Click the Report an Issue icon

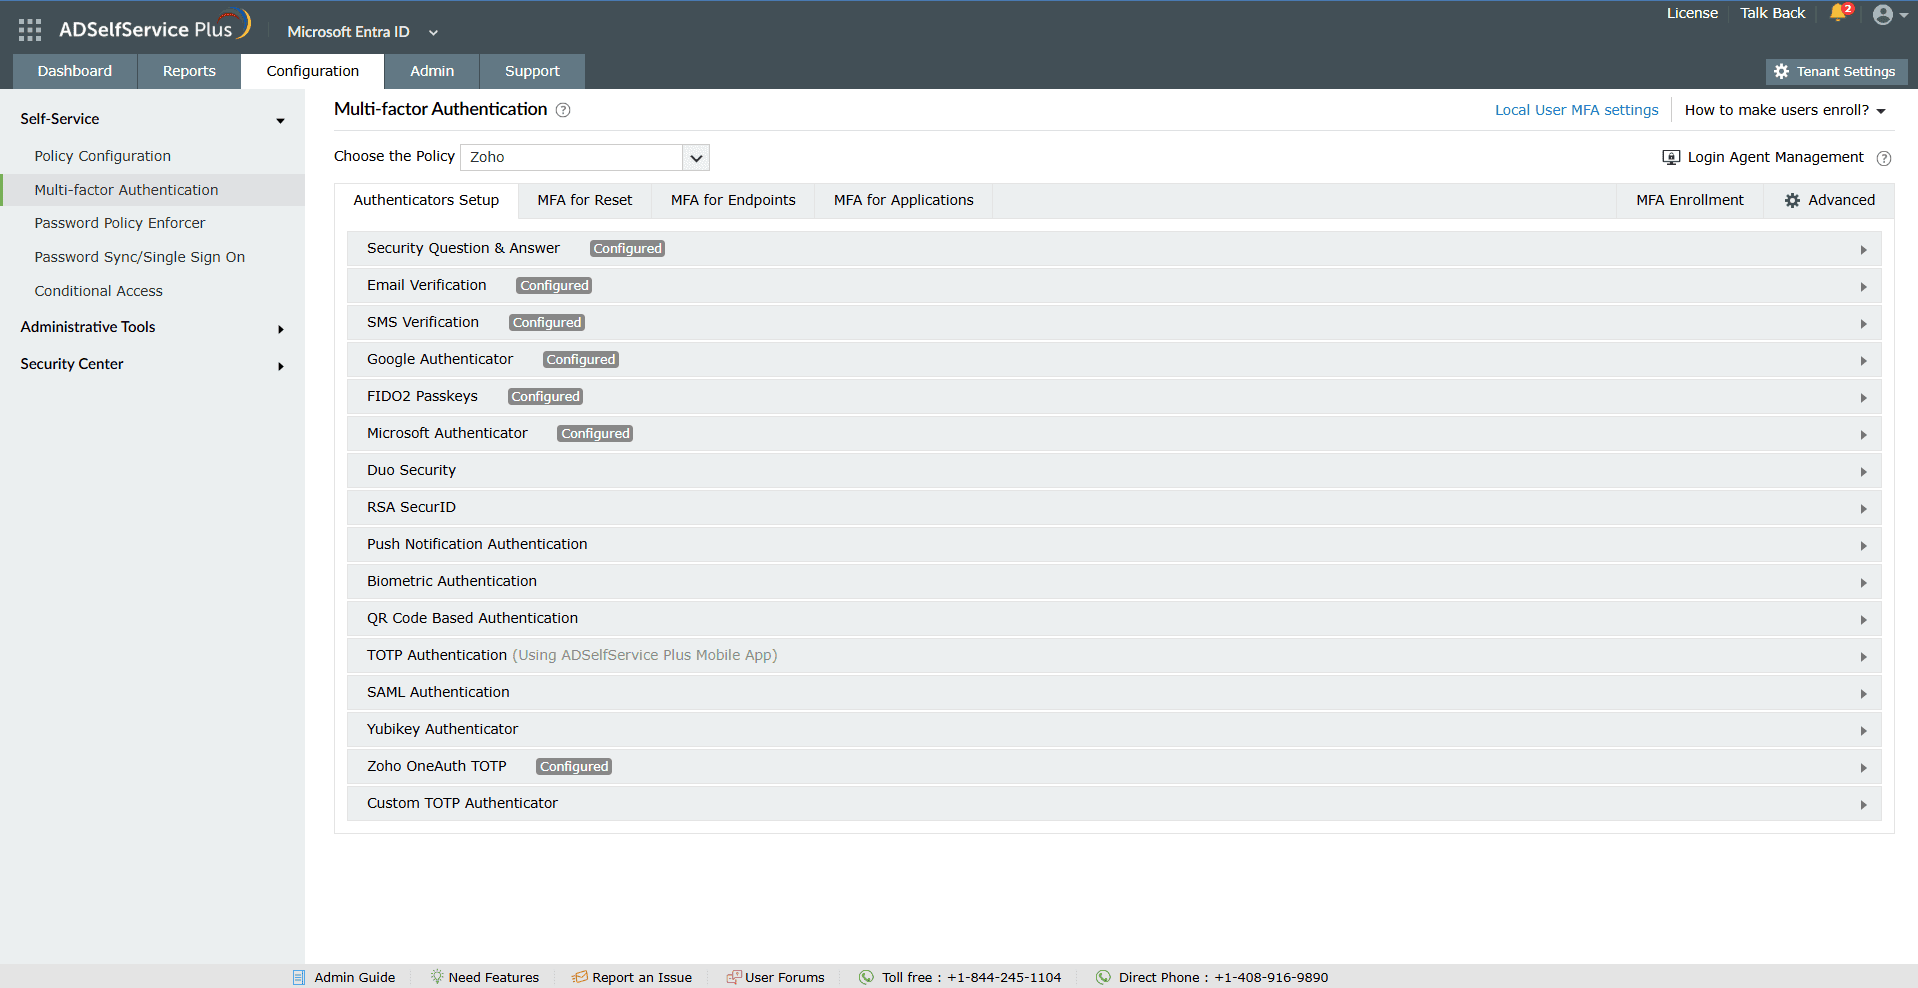point(580,977)
